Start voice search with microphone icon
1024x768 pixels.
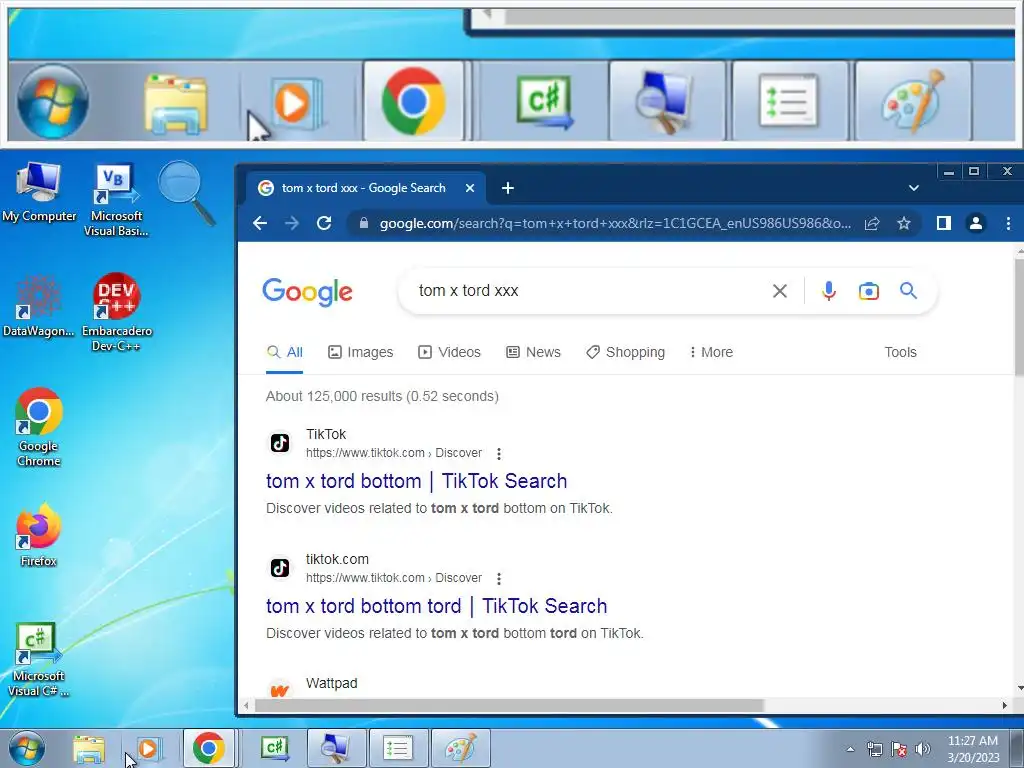pyautogui.click(x=829, y=291)
